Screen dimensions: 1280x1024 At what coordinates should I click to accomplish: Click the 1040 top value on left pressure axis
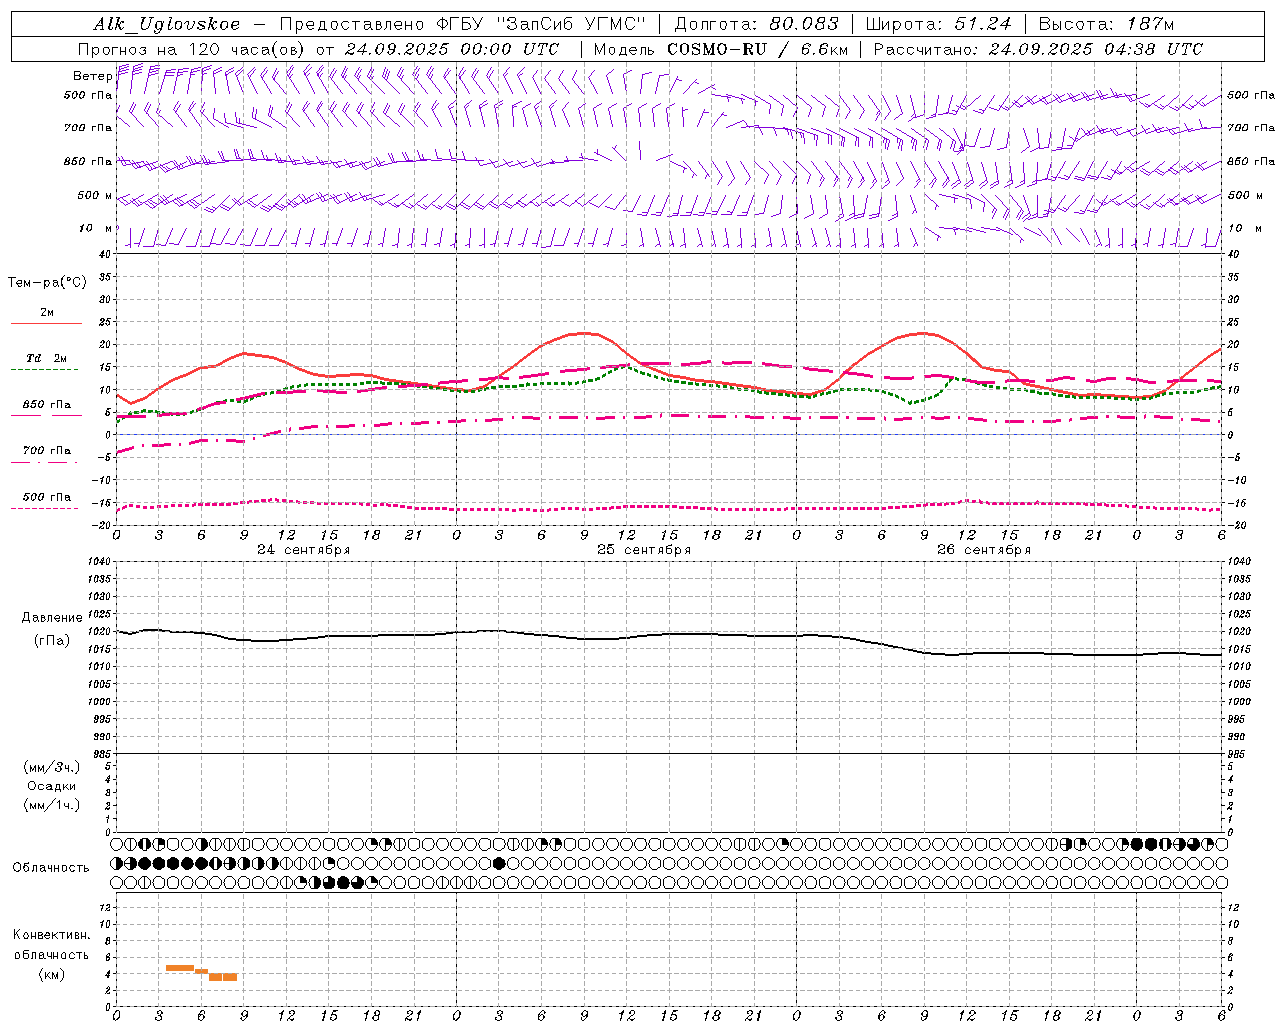point(97,562)
